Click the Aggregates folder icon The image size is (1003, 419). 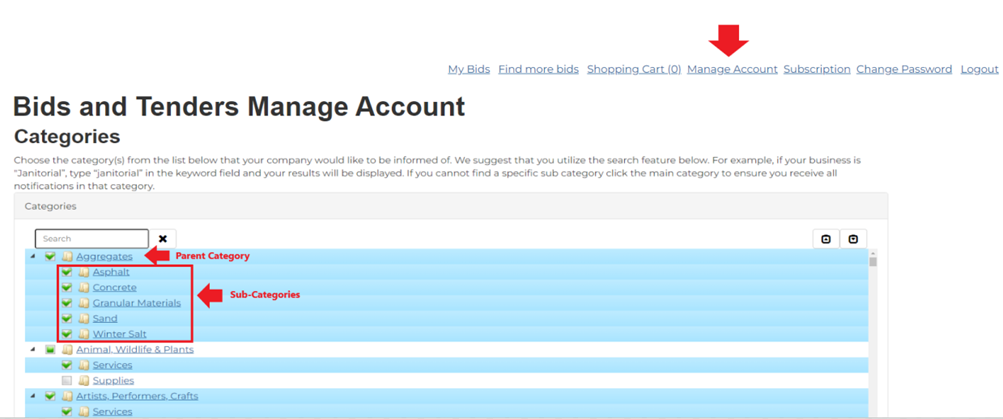point(67,257)
